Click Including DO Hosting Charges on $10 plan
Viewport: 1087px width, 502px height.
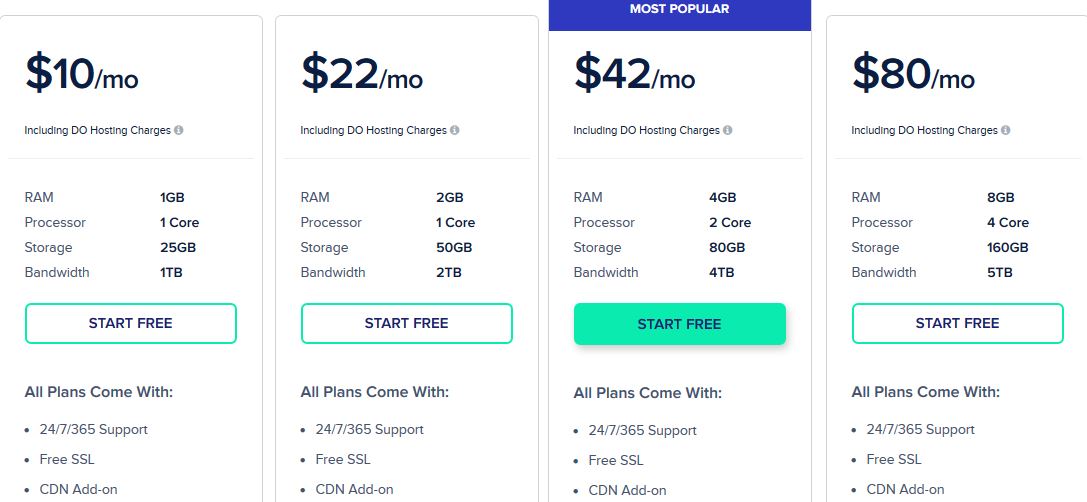coord(98,130)
